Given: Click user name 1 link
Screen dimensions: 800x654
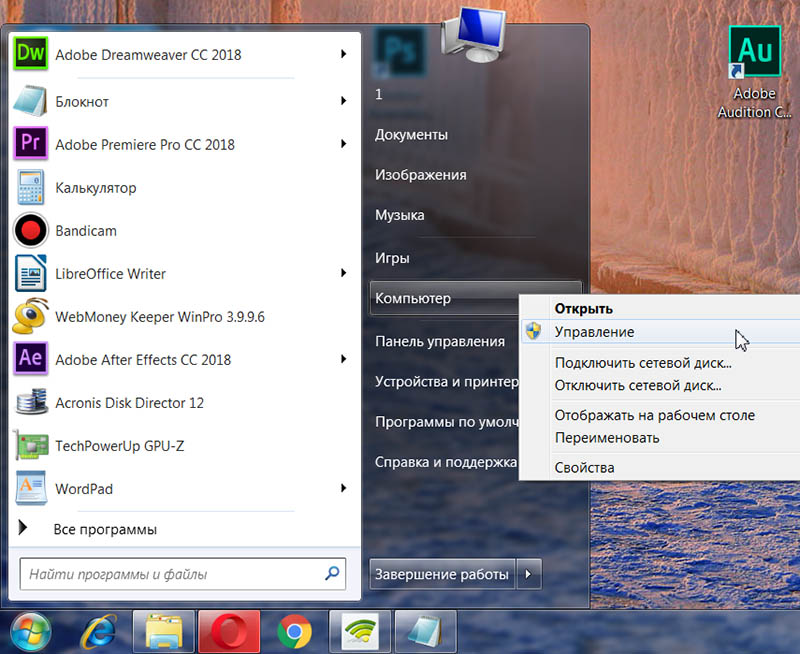Looking at the screenshot, I should [379, 94].
